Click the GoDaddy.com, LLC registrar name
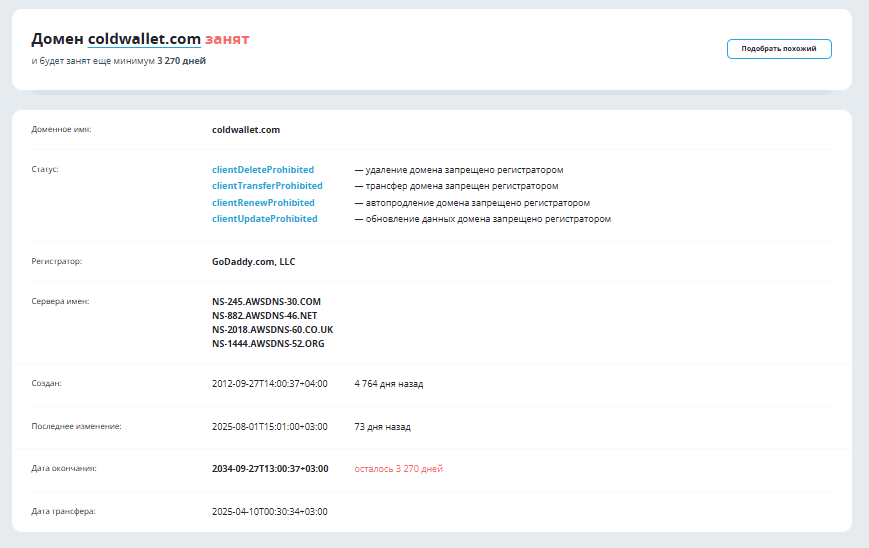869x548 pixels. (253, 262)
